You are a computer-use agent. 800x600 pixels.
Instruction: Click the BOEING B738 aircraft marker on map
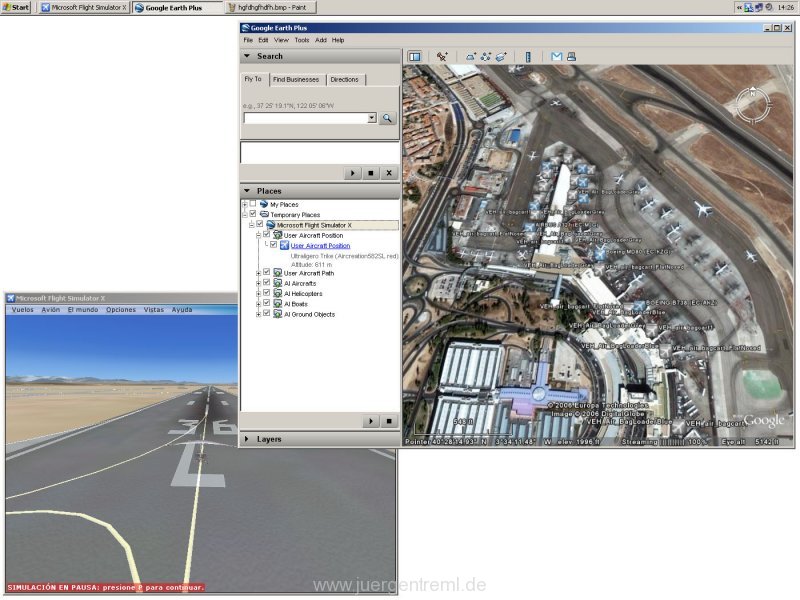639,306
